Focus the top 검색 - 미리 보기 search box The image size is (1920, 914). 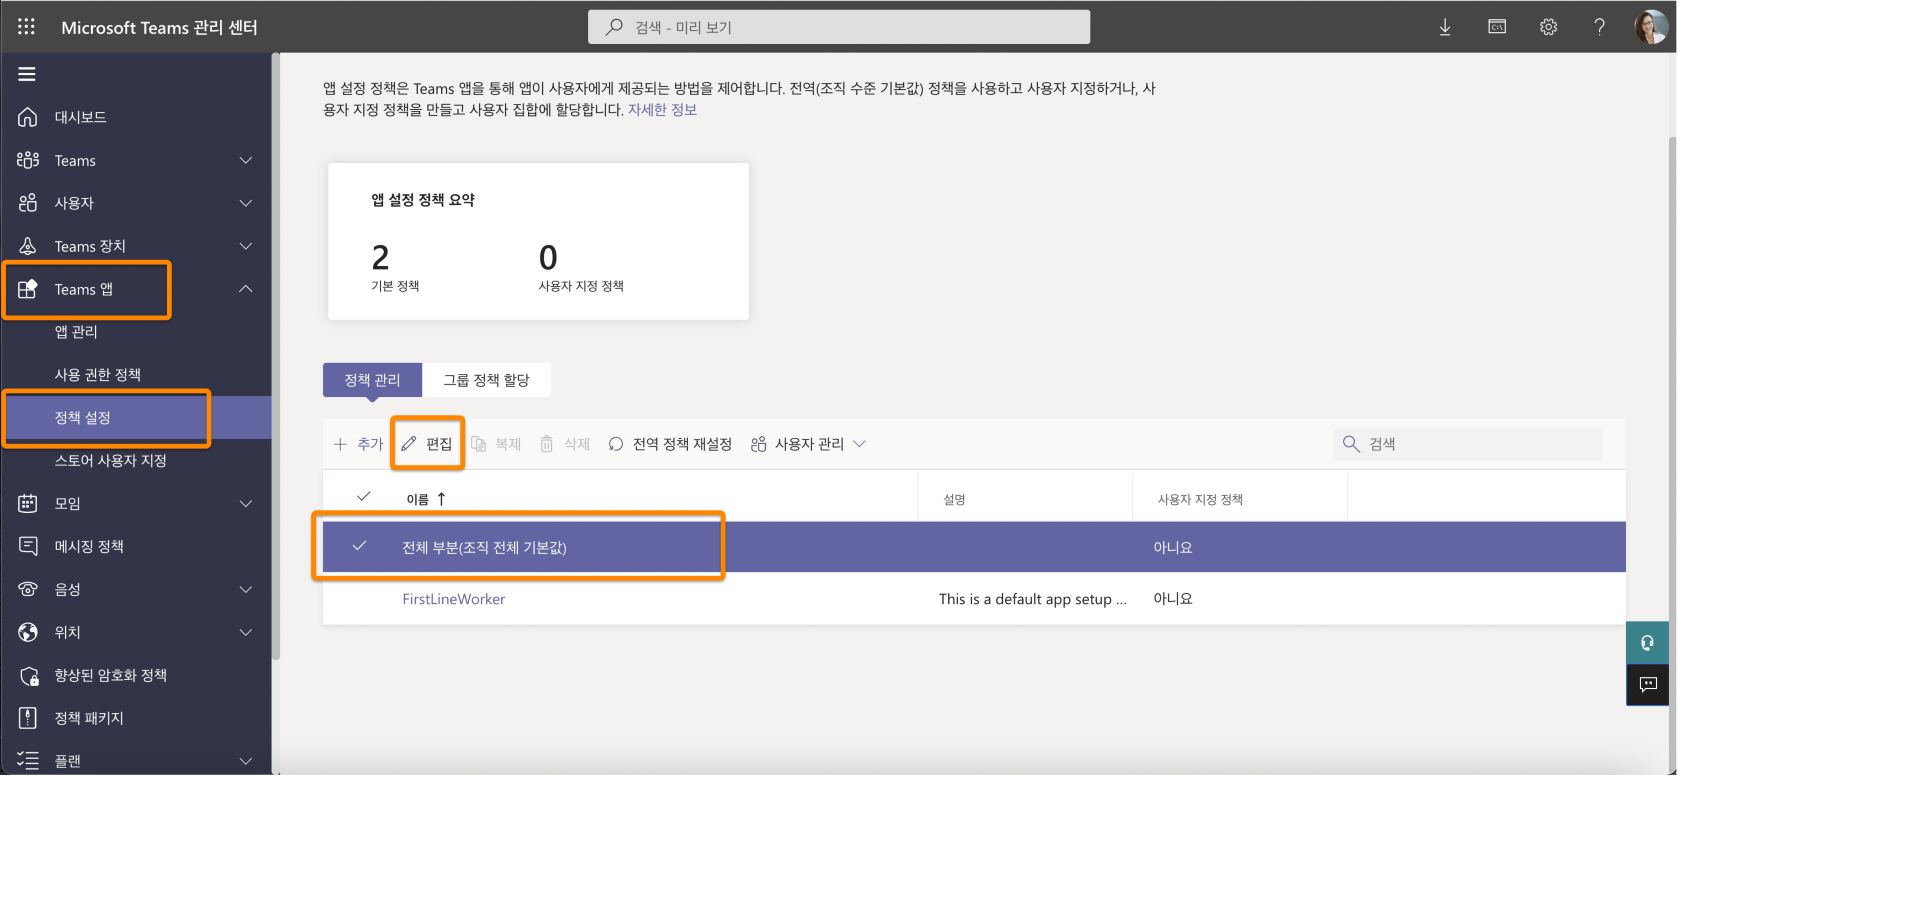[839, 27]
